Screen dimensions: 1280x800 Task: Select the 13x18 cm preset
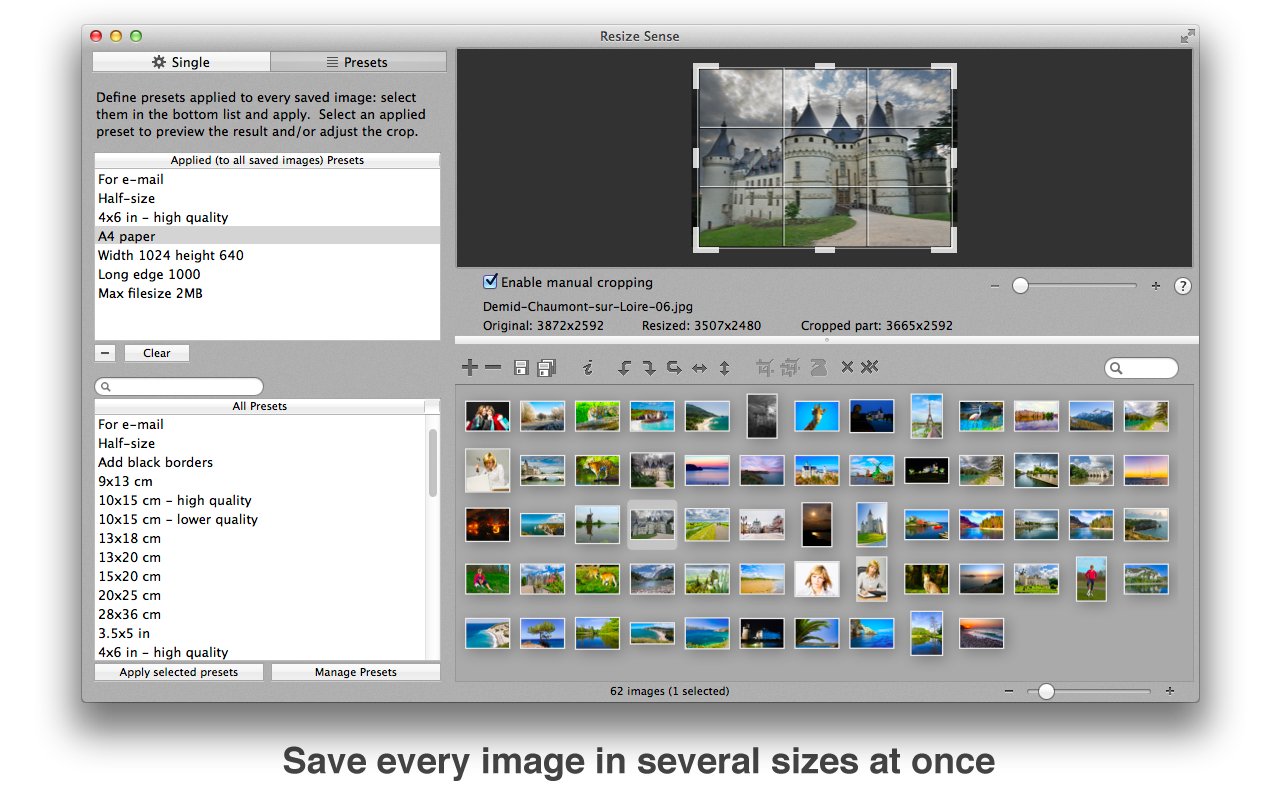point(260,538)
